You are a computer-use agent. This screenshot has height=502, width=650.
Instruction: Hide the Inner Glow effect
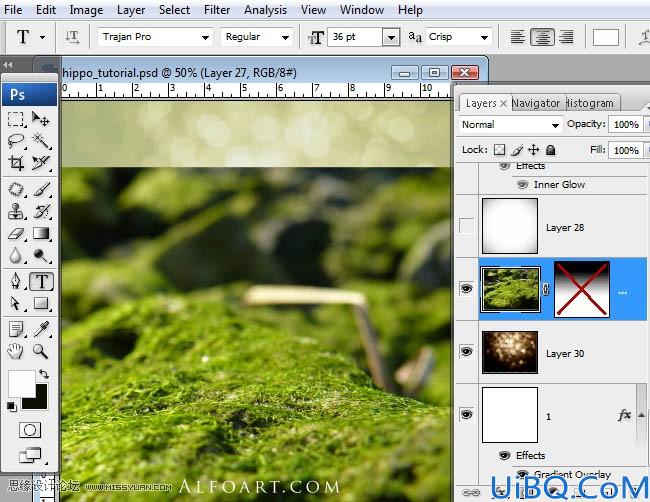click(x=522, y=184)
